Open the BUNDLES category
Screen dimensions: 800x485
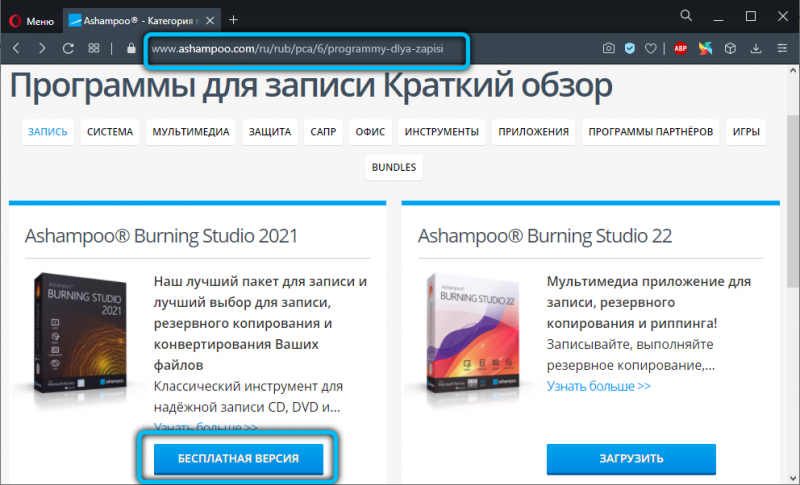tap(394, 167)
